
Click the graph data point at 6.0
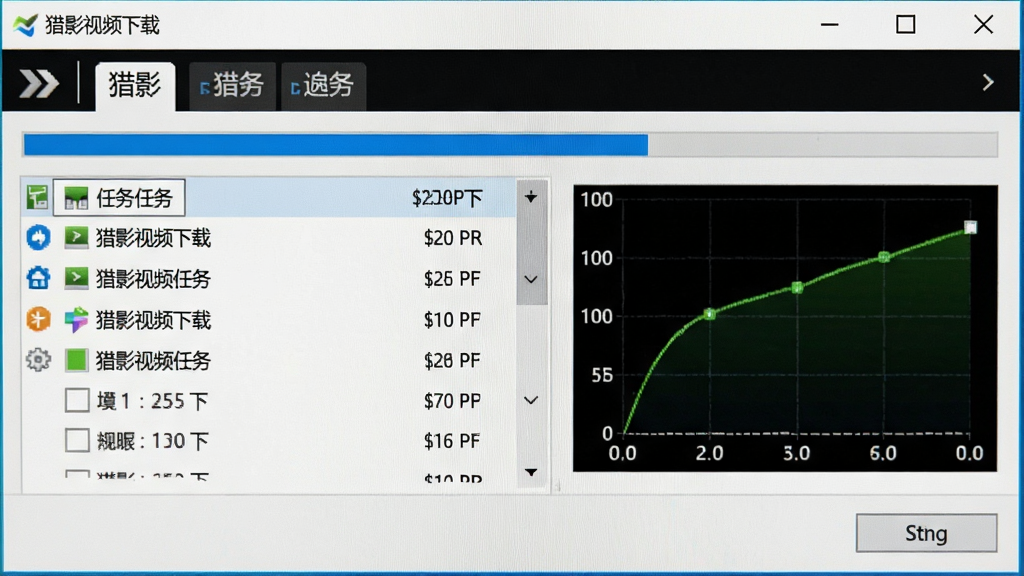click(x=884, y=257)
